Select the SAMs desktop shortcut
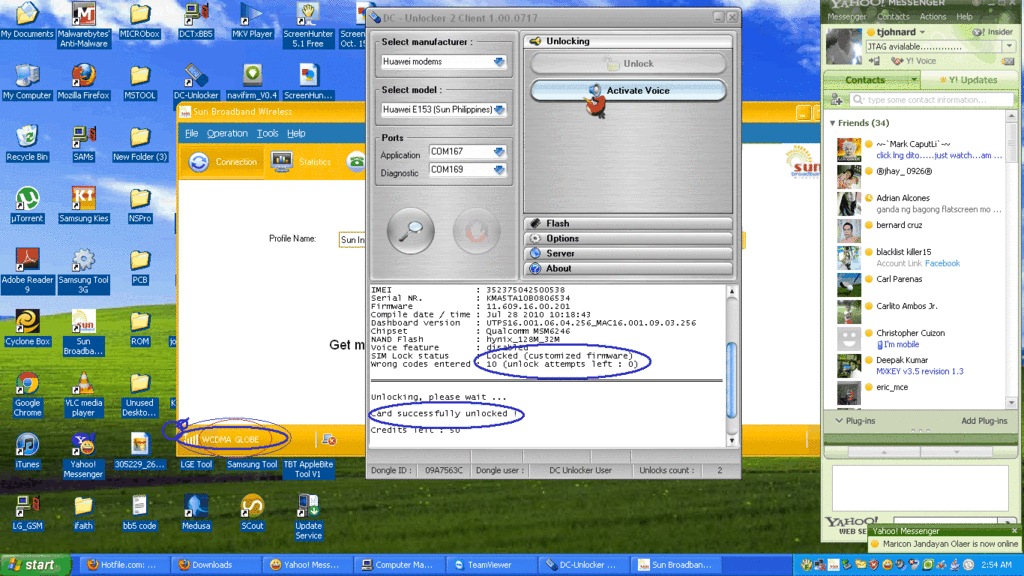The height and width of the screenshot is (576, 1024). (84, 144)
